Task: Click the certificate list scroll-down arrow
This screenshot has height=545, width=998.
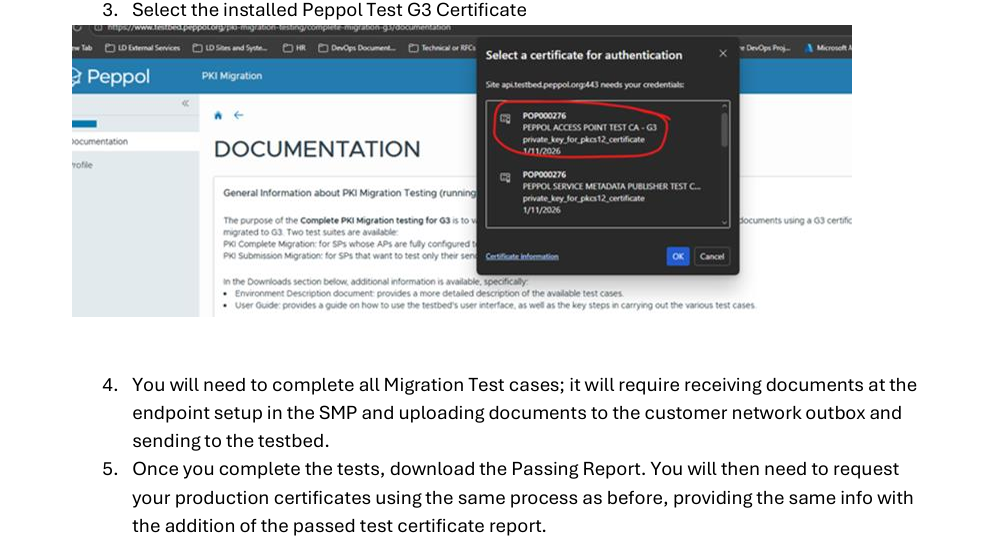Action: pos(724,222)
